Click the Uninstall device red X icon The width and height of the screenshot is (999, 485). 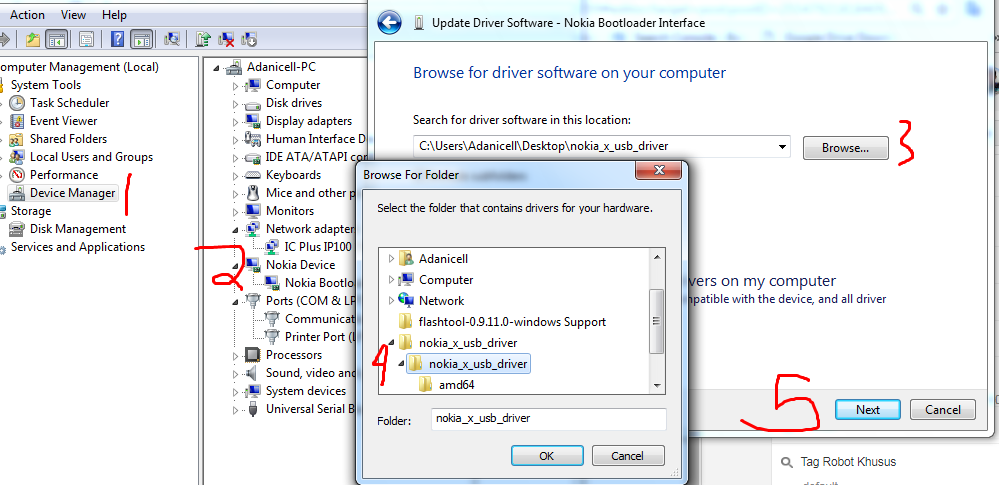[226, 40]
